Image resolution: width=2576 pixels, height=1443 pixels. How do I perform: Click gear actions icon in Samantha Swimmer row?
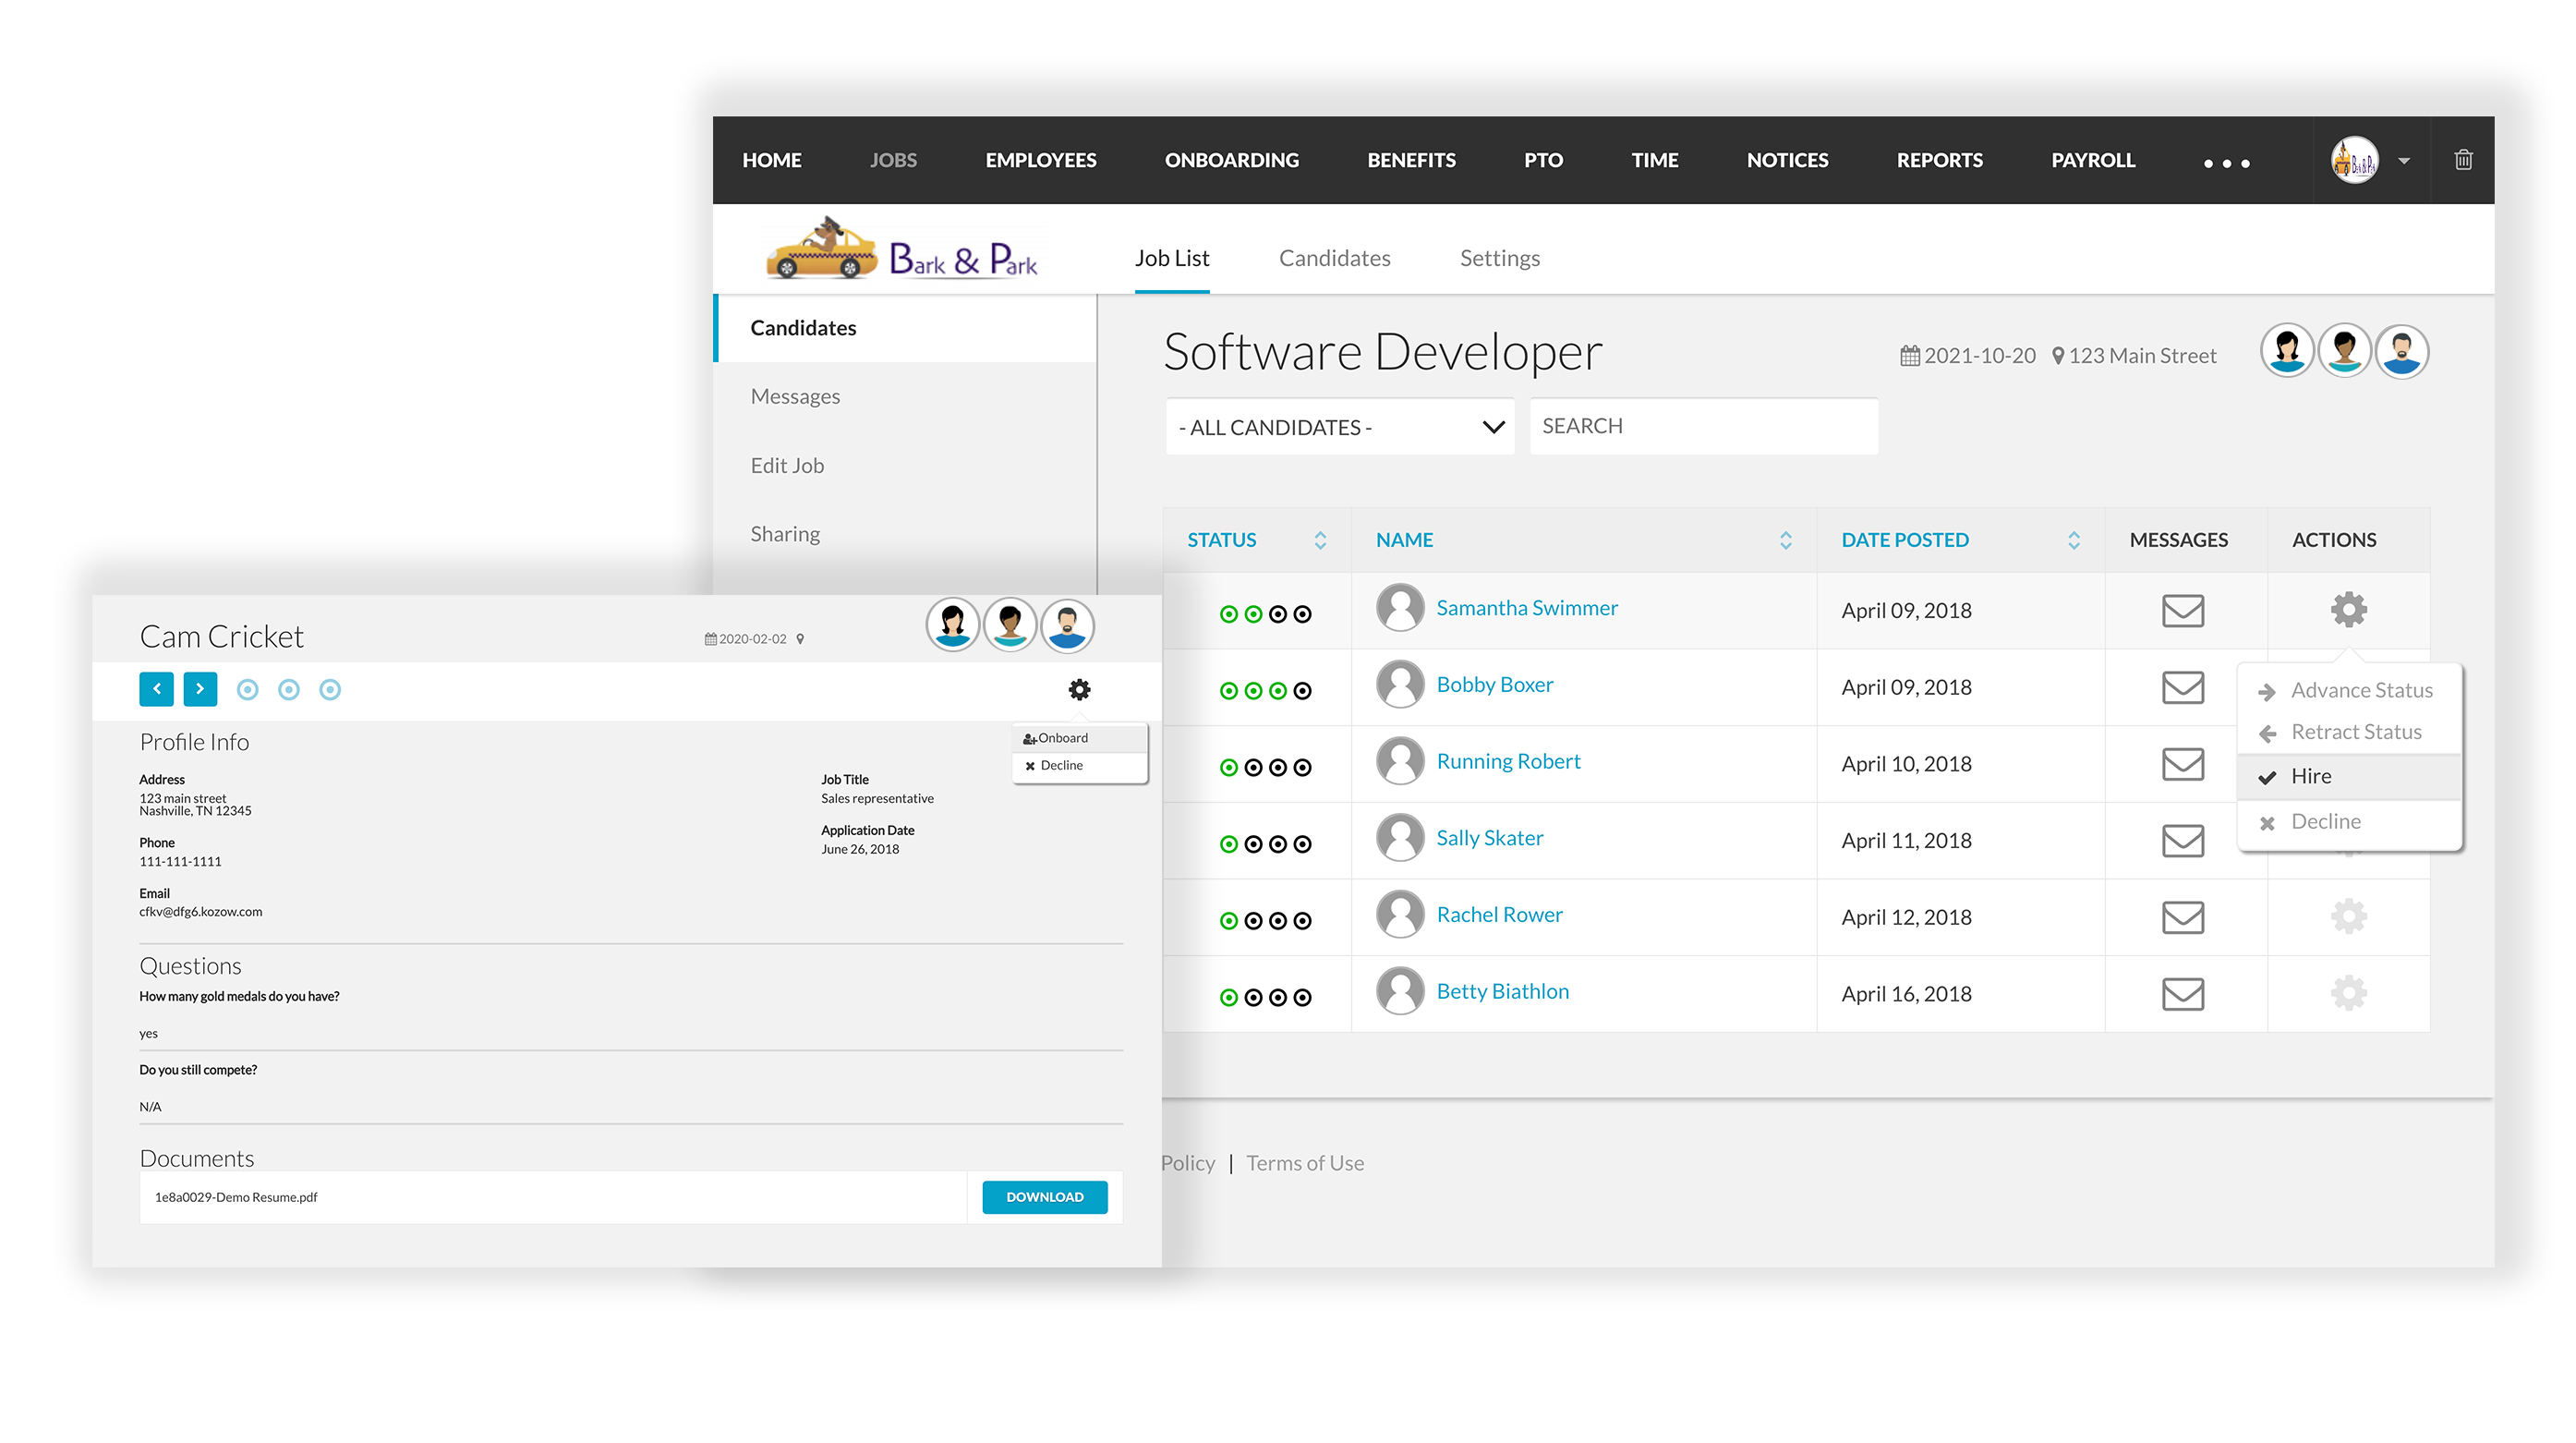(x=2348, y=609)
